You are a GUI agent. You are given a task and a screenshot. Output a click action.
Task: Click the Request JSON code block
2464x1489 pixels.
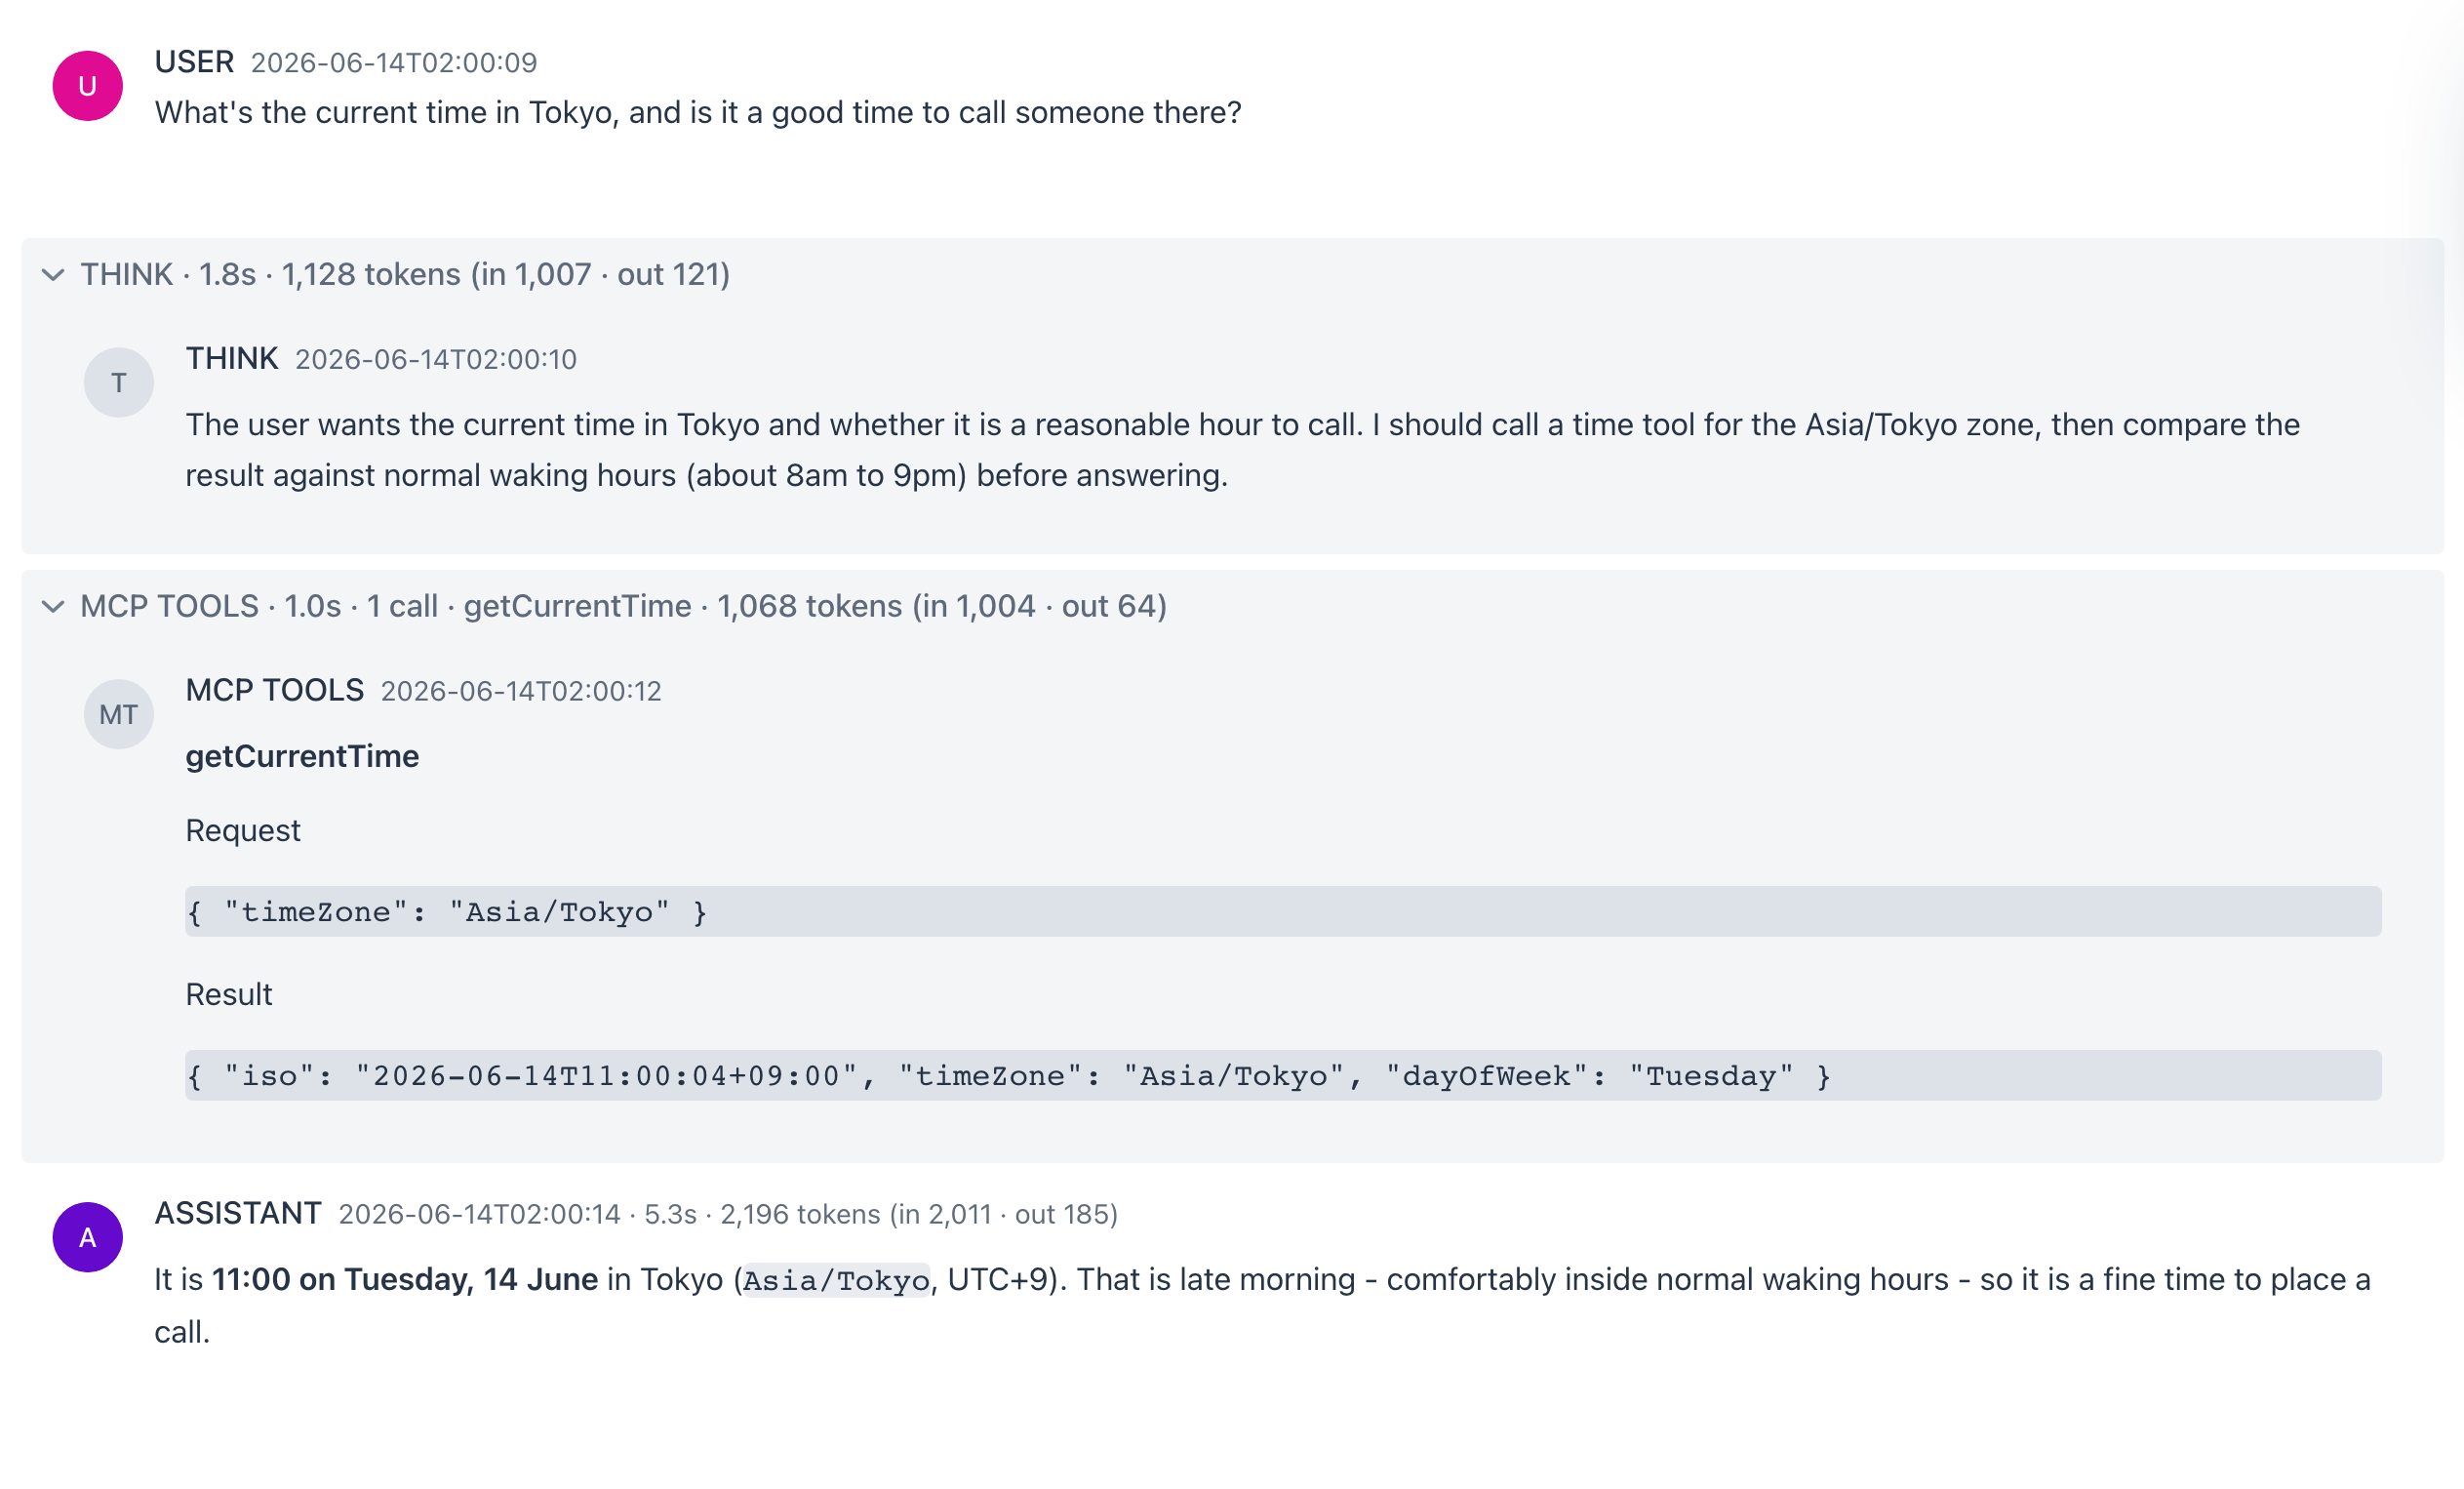(1283, 912)
